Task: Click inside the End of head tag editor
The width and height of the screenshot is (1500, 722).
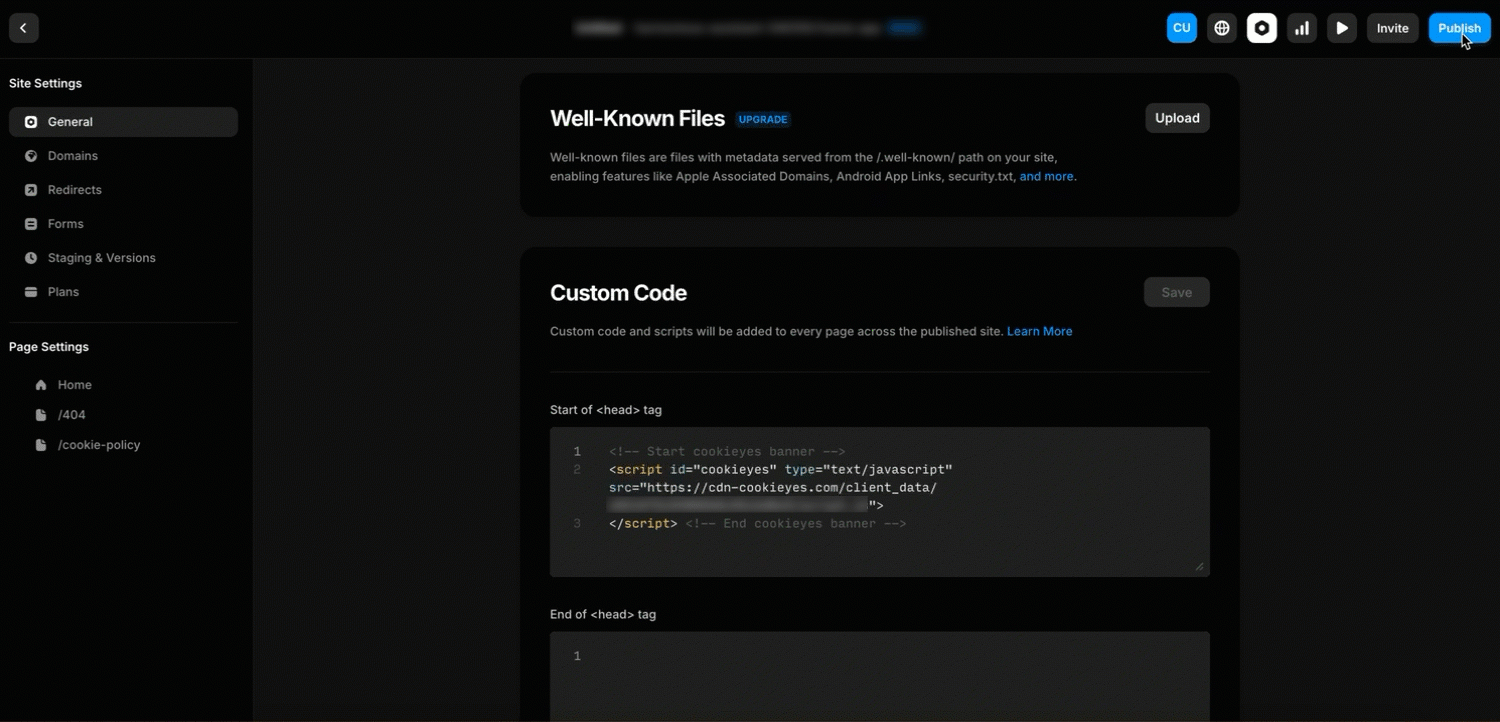Action: tap(879, 670)
